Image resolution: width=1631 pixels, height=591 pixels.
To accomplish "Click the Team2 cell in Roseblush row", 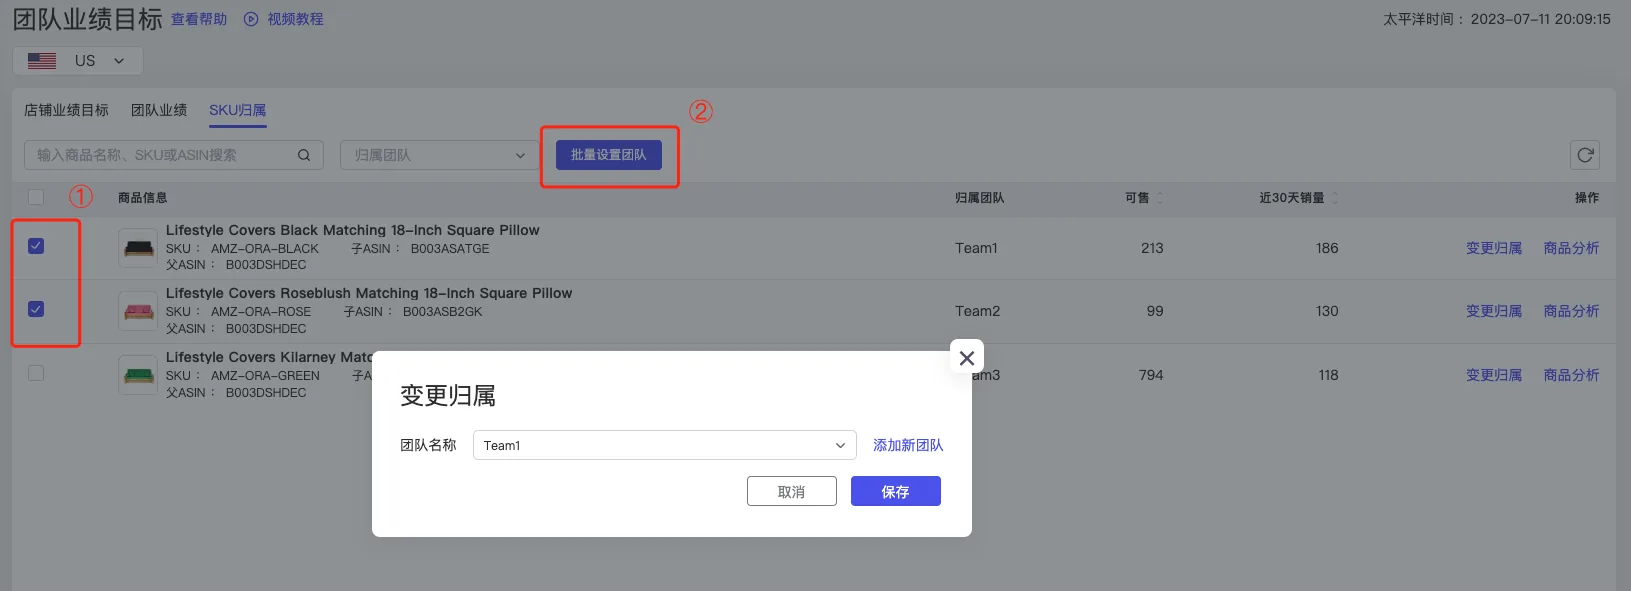I will pos(977,311).
